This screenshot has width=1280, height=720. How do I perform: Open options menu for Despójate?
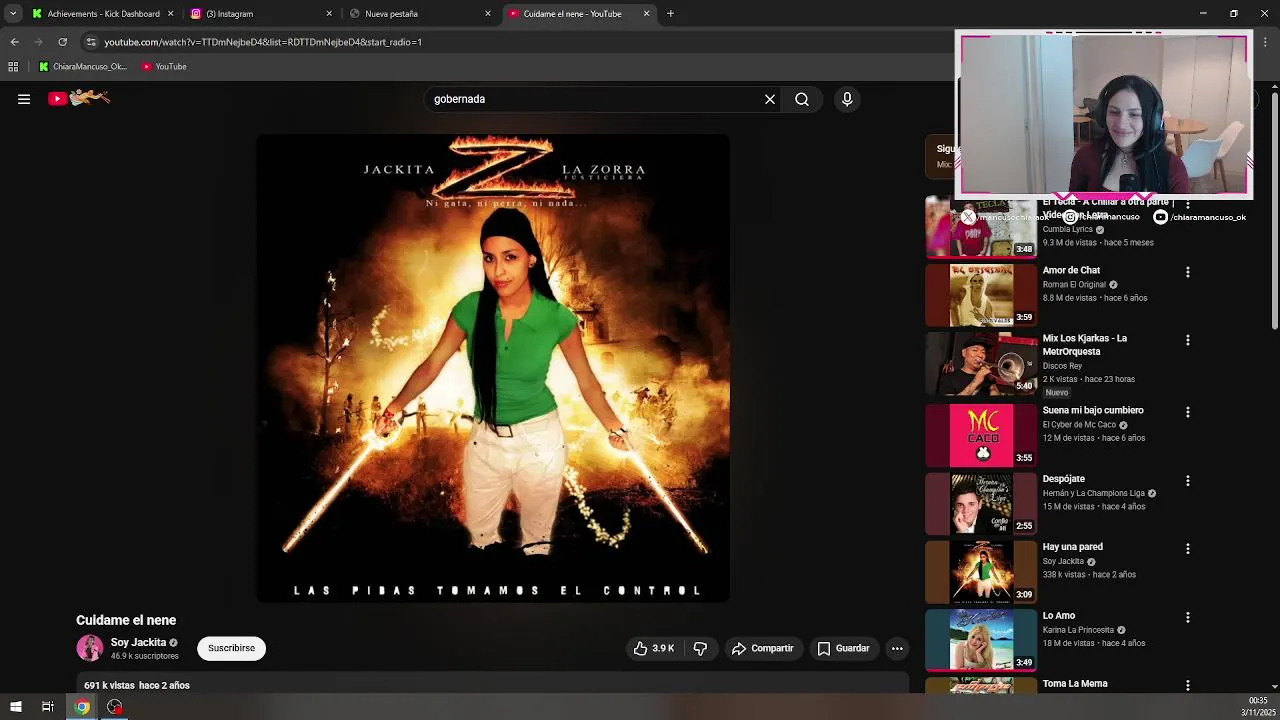(x=1187, y=481)
